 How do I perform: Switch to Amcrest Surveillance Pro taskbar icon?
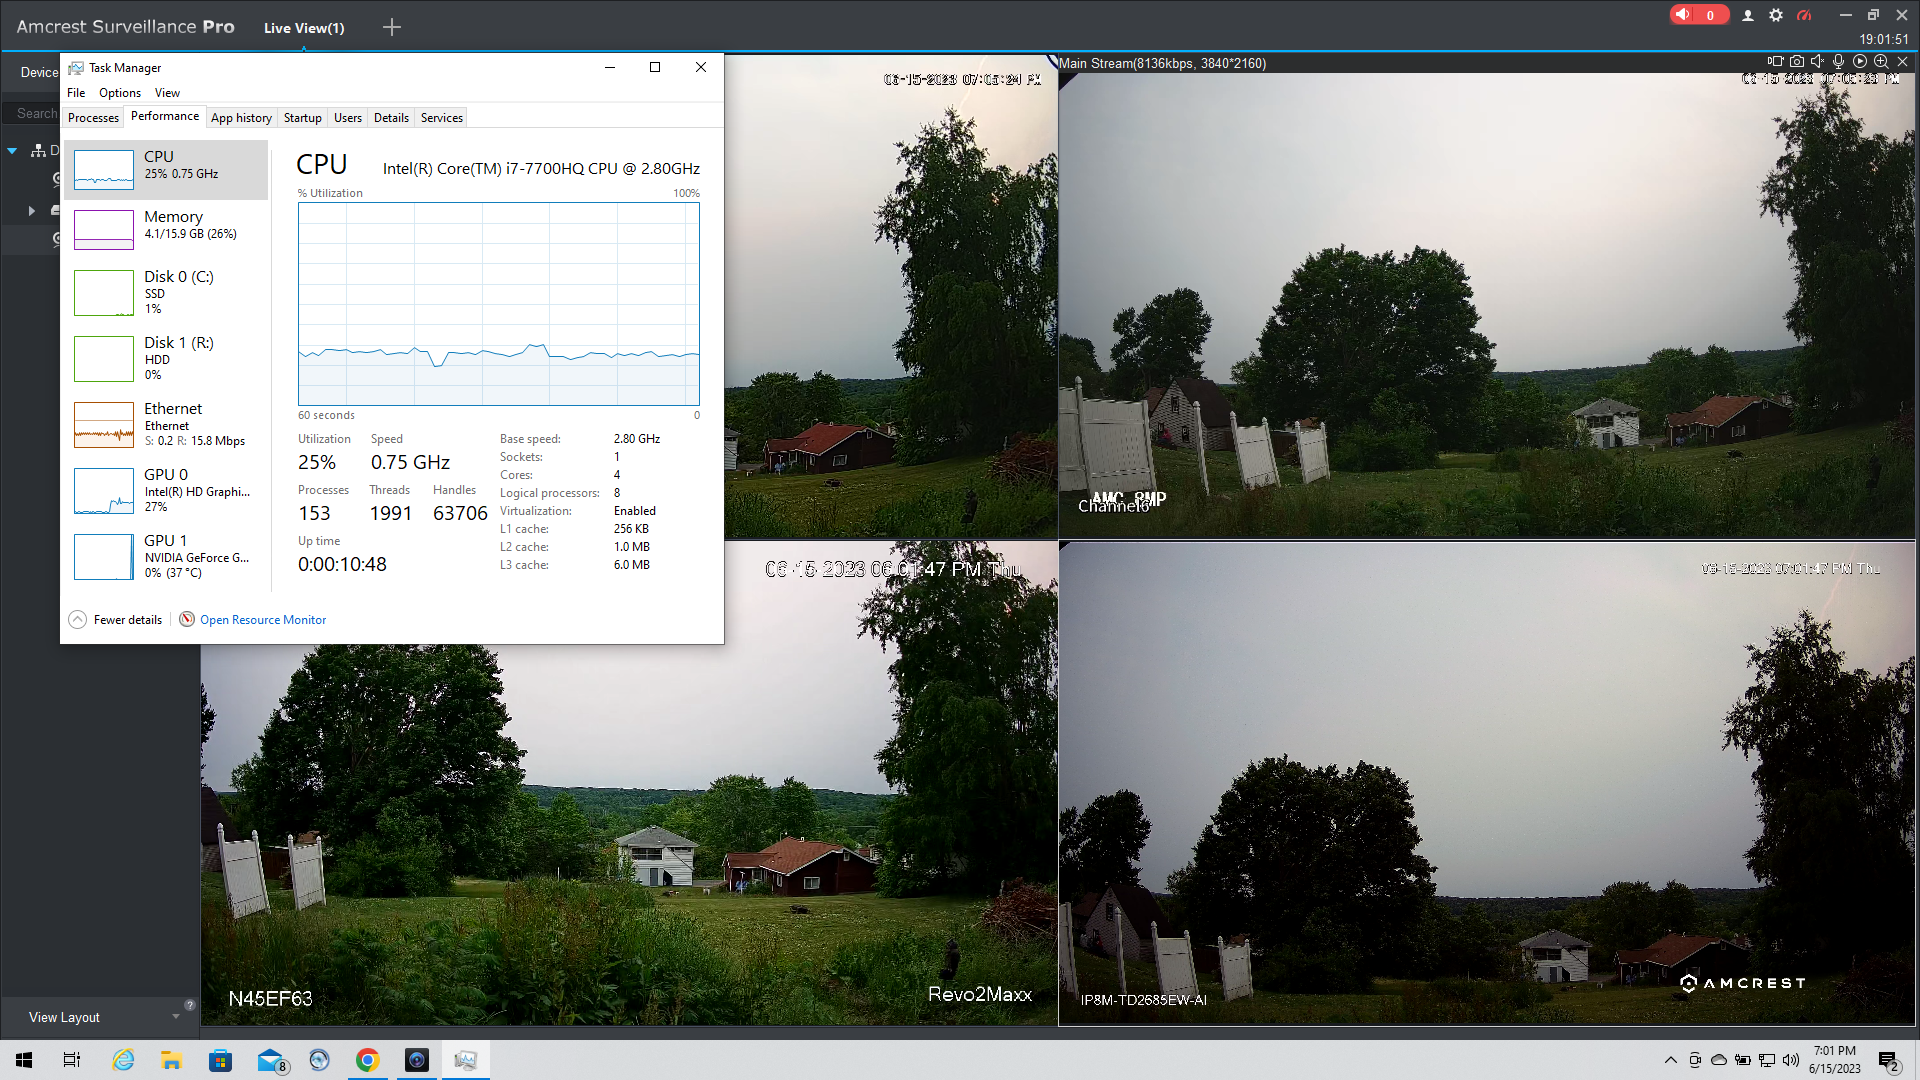pyautogui.click(x=417, y=1060)
